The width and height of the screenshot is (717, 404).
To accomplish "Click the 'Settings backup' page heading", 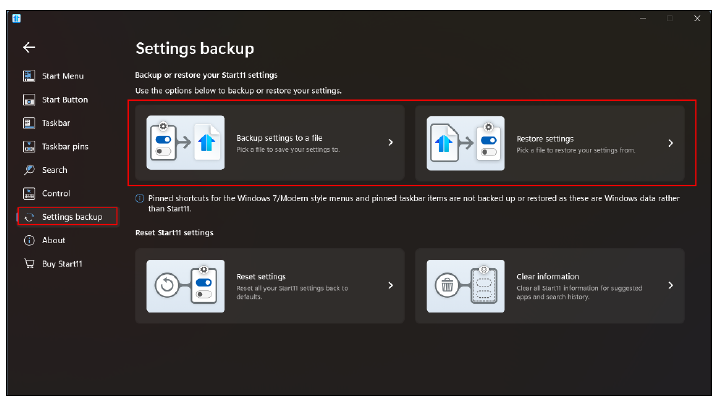I will point(195,48).
